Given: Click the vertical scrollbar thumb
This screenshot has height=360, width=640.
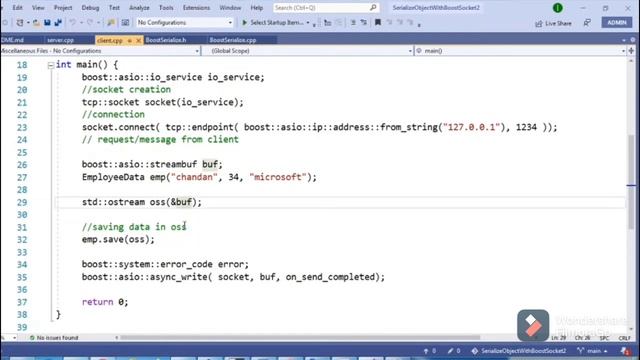Looking at the screenshot, I should (x=631, y=181).
